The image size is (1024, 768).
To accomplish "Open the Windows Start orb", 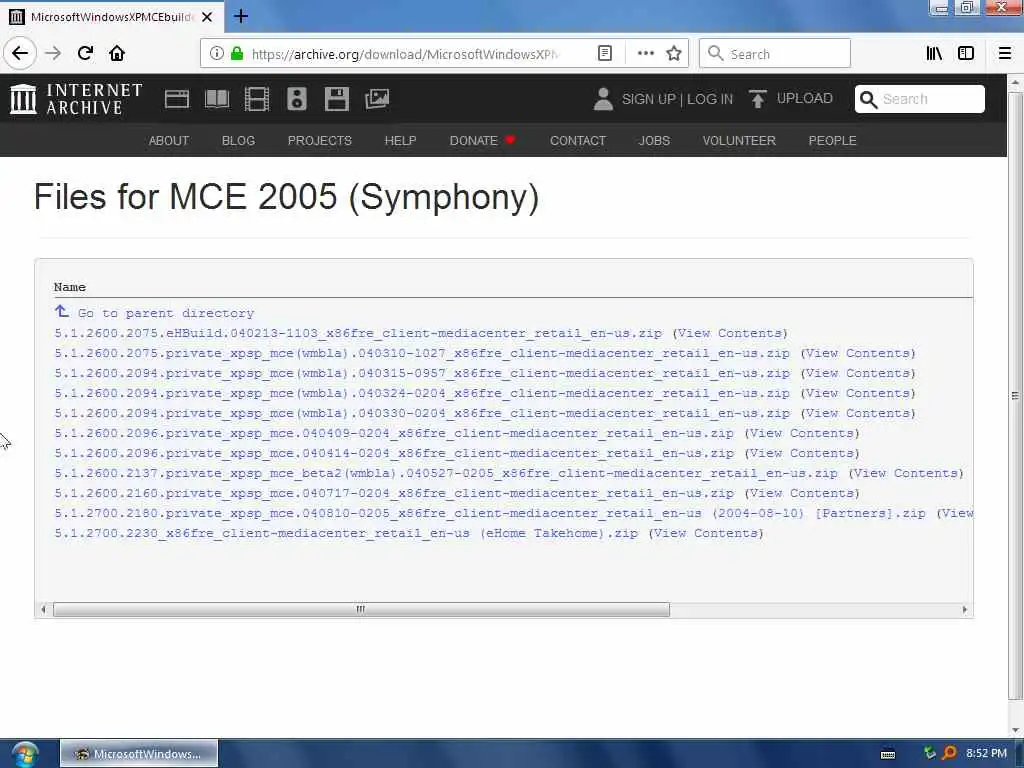I will (25, 754).
